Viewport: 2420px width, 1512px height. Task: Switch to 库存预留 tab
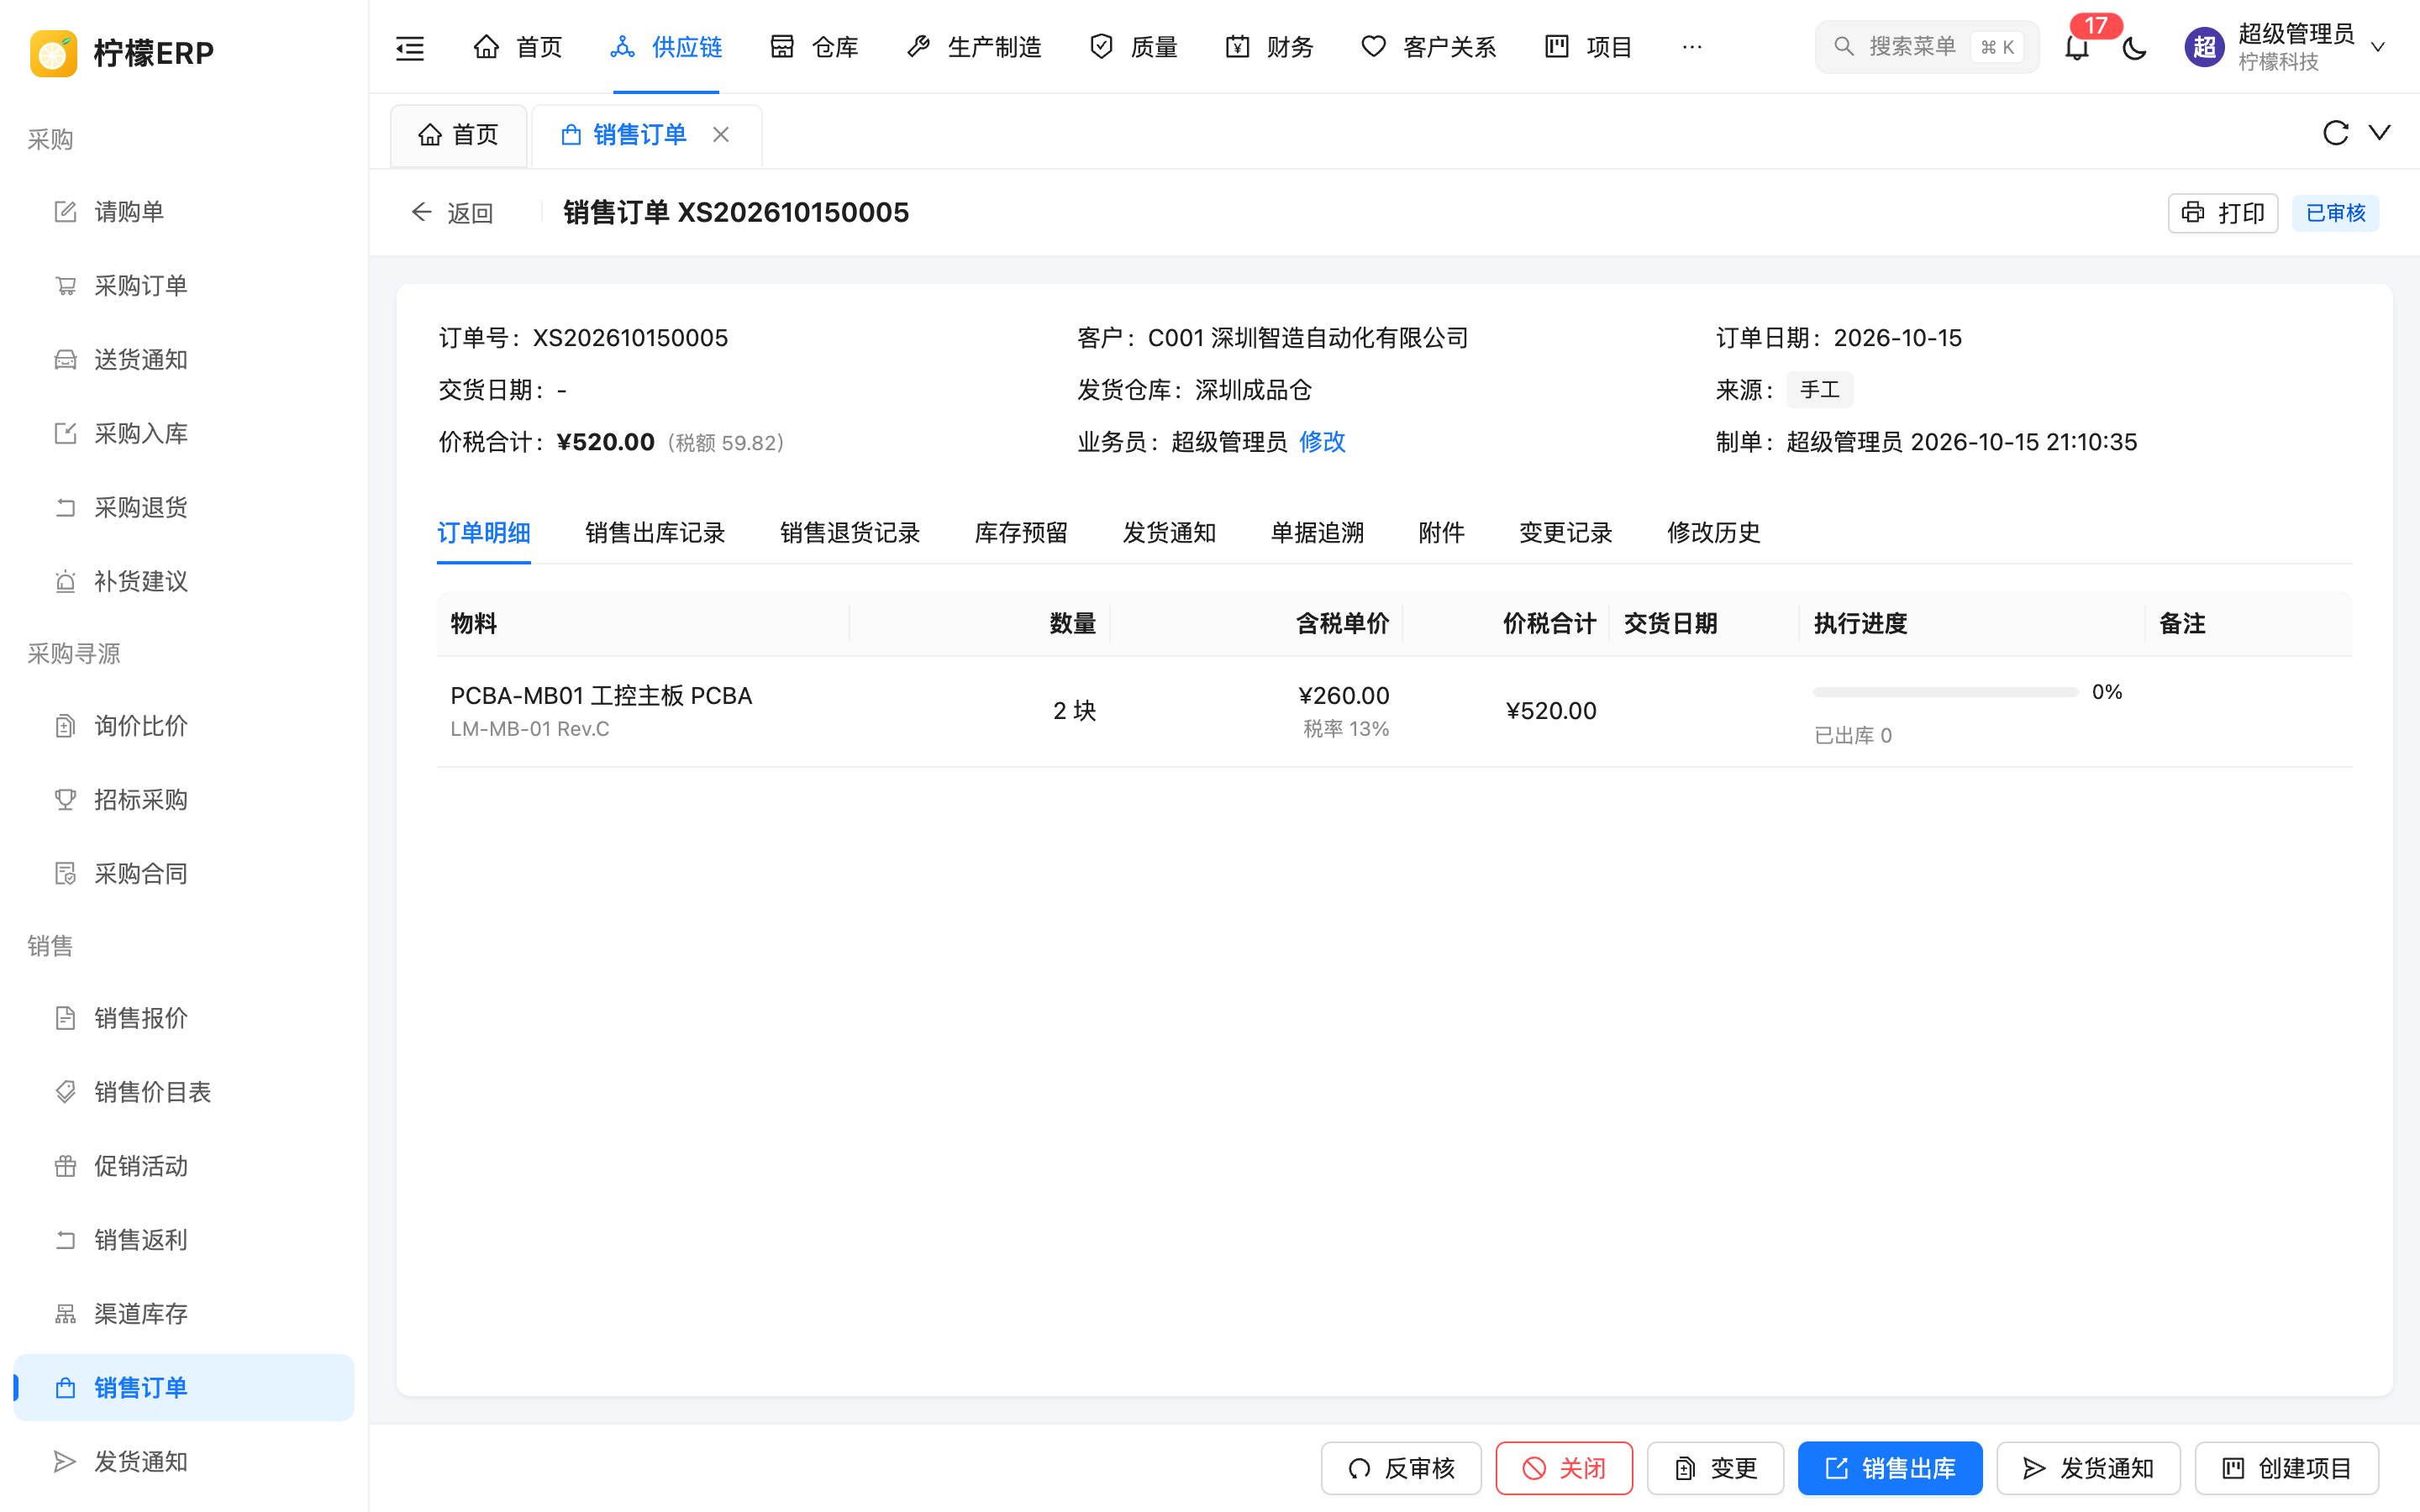point(1021,533)
